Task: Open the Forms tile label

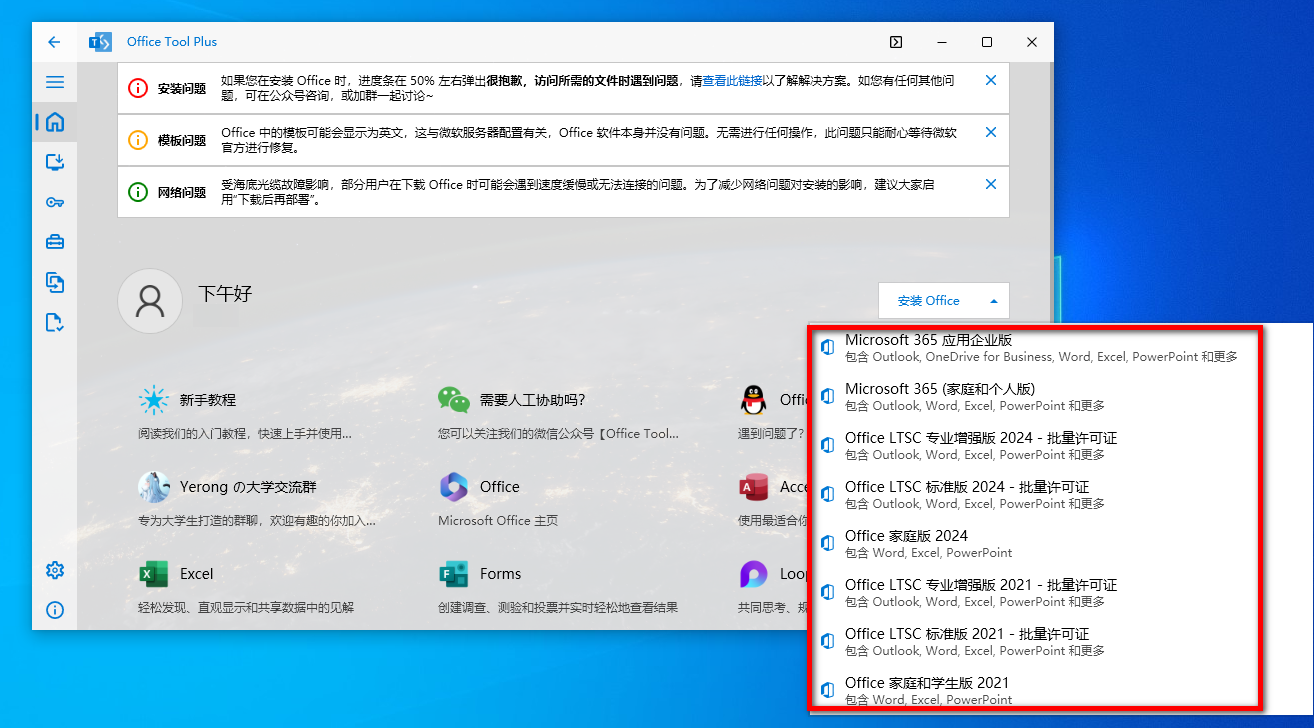Action: 500,574
